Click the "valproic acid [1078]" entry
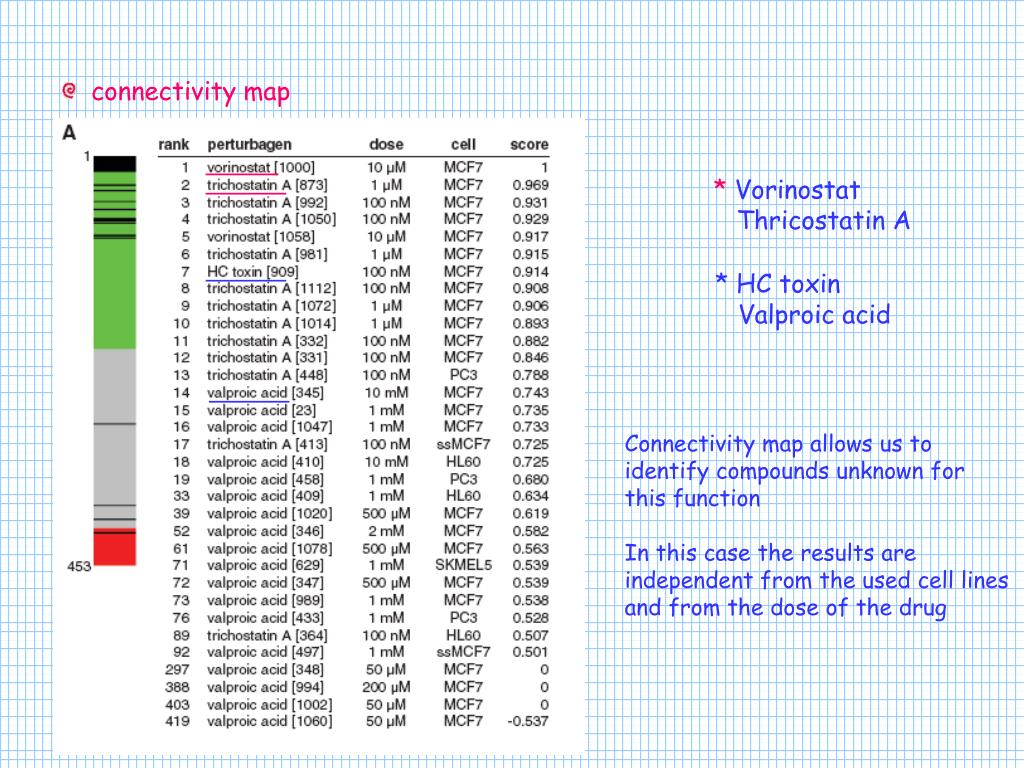Screen dimensions: 1024x768 pos(269,549)
